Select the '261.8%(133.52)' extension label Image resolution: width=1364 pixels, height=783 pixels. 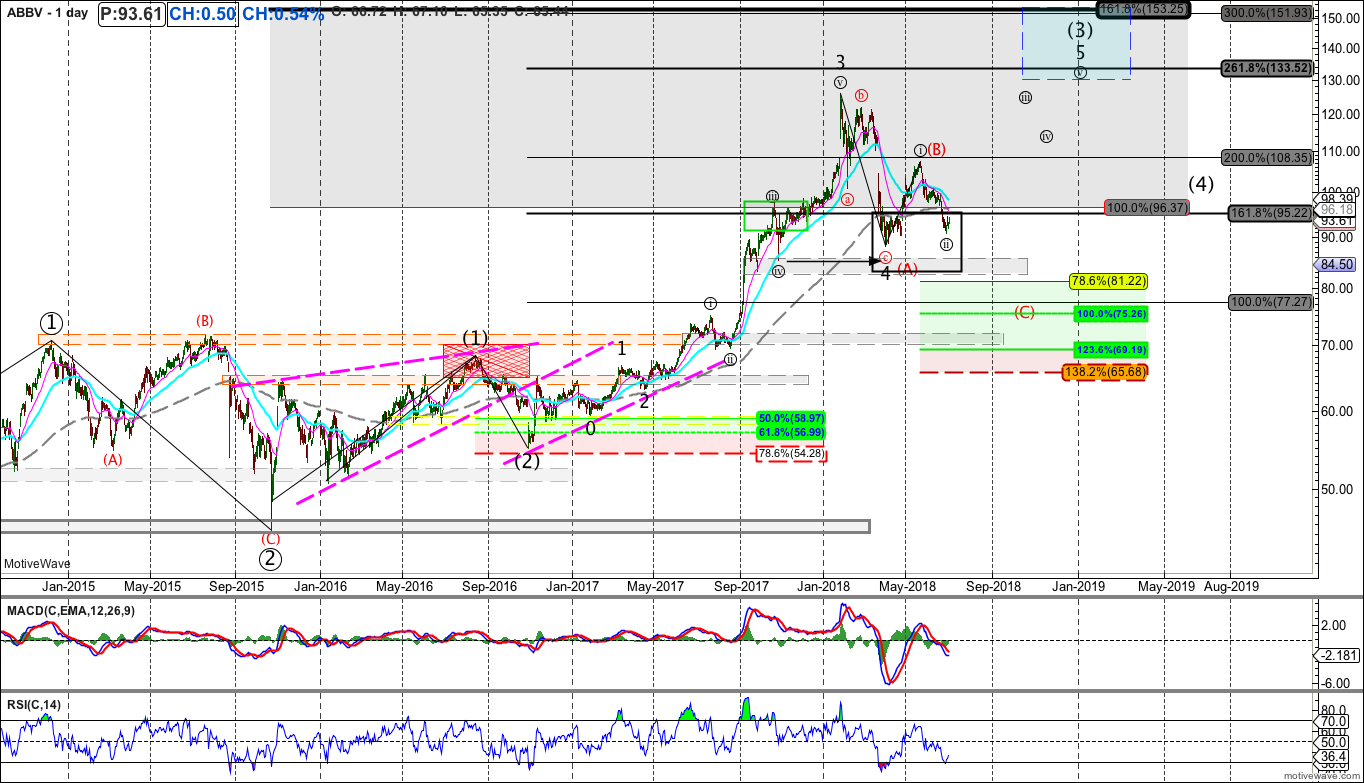[x=1265, y=68]
